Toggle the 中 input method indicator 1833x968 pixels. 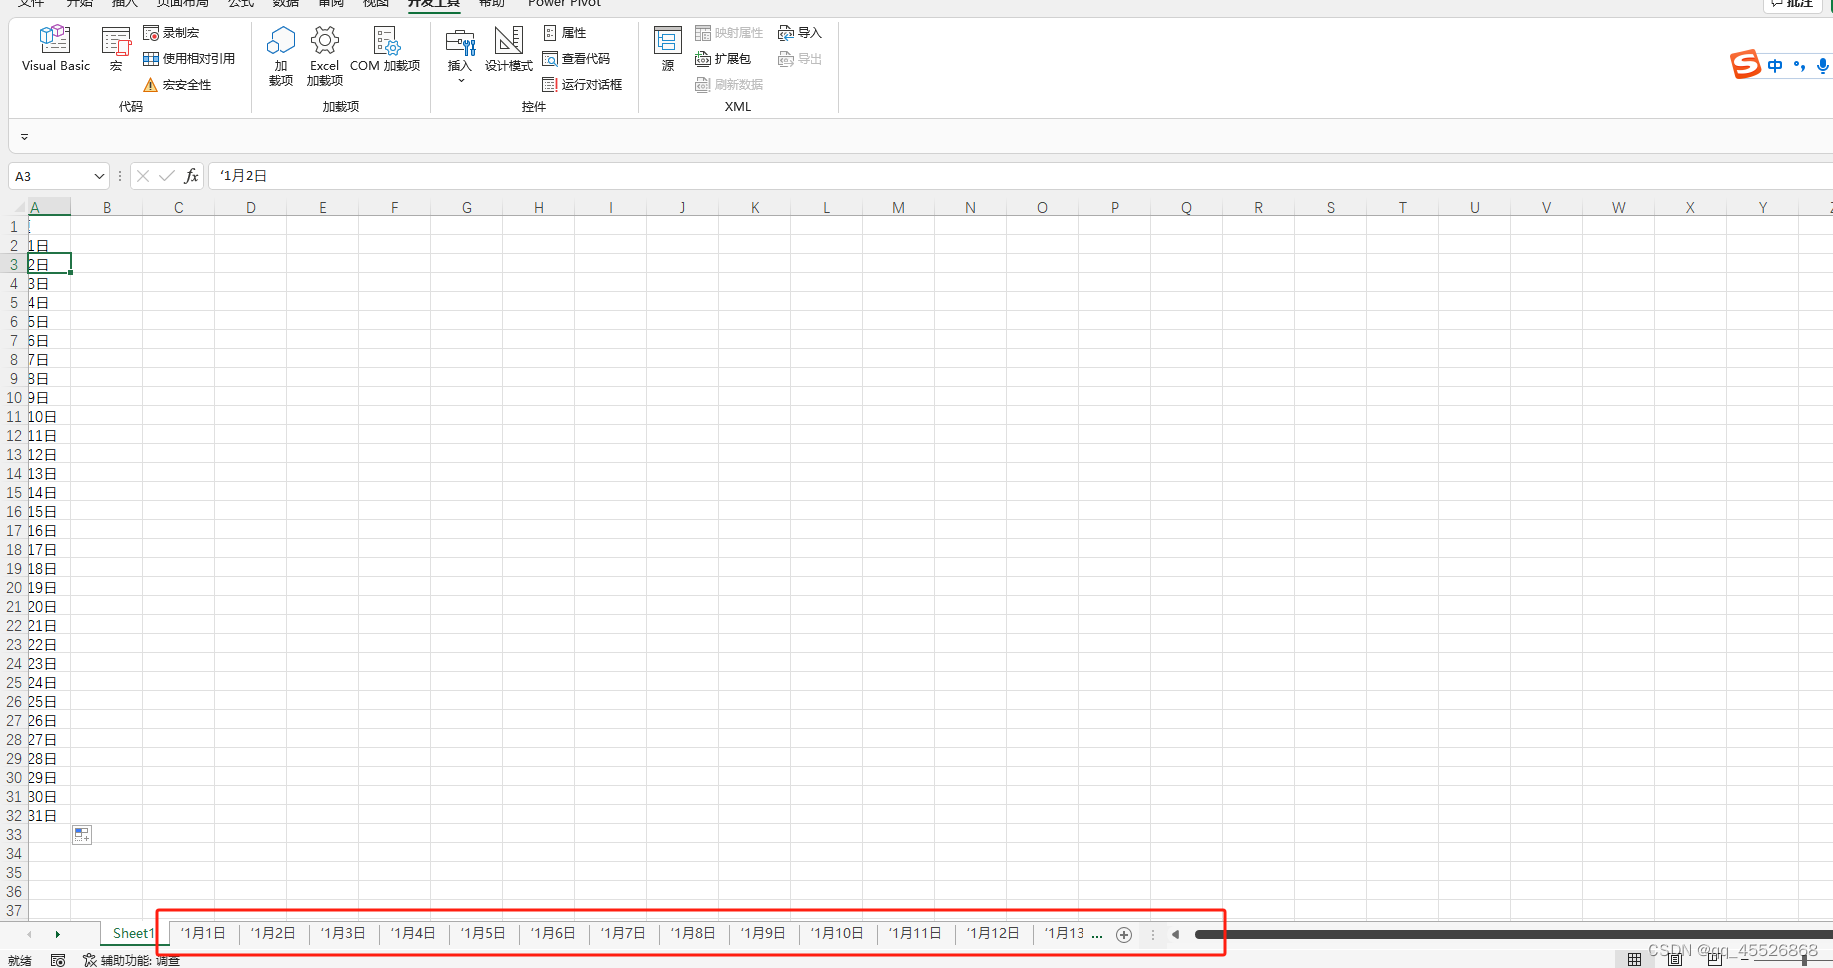coord(1775,66)
